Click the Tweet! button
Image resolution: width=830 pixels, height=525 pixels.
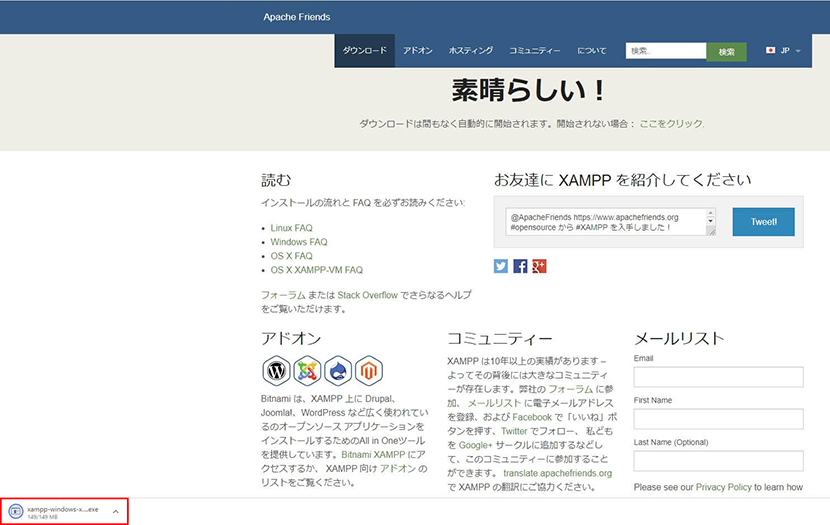tap(763, 222)
